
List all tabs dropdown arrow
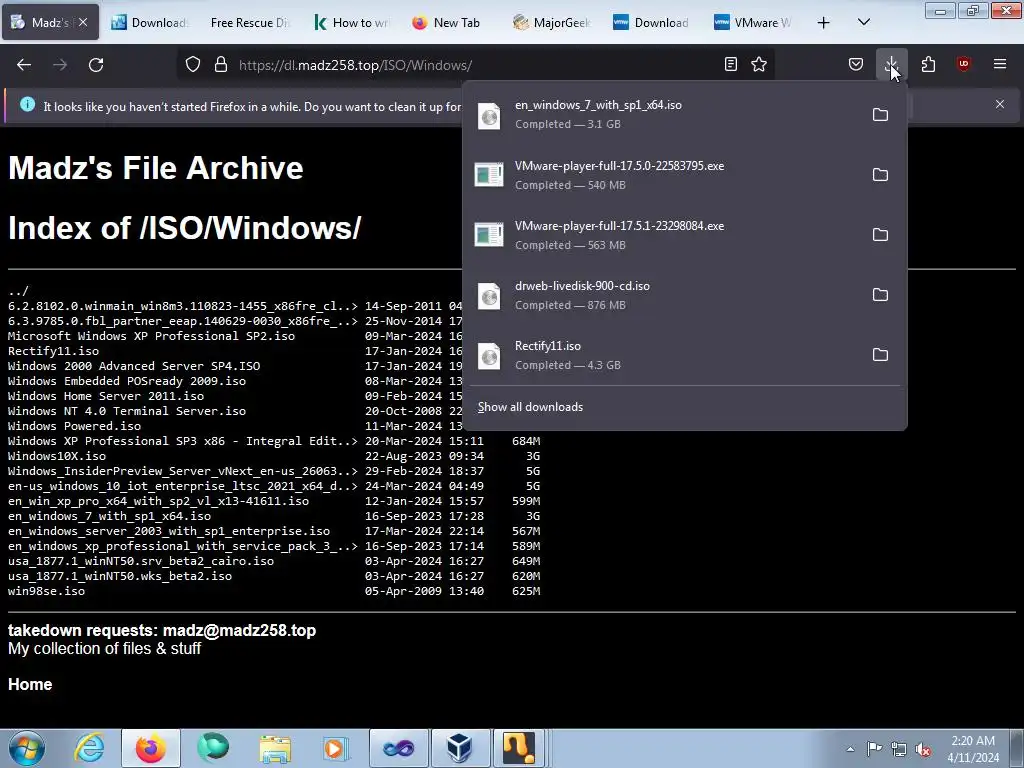tap(863, 23)
